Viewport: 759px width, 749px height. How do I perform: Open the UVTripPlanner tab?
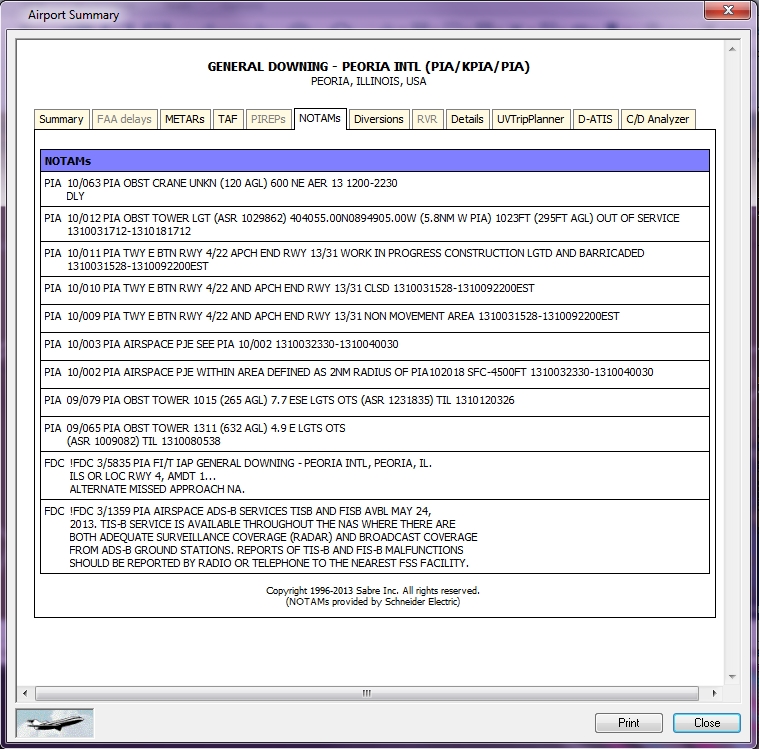(531, 119)
